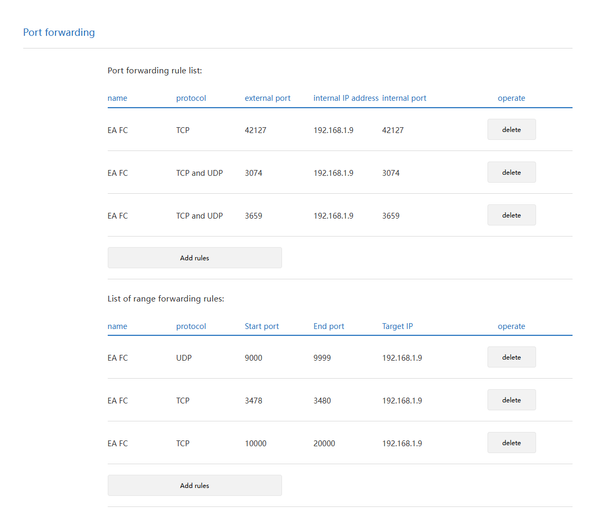Delete the UDP 9000-9999 range rule
The width and height of the screenshot is (600, 518).
click(511, 357)
